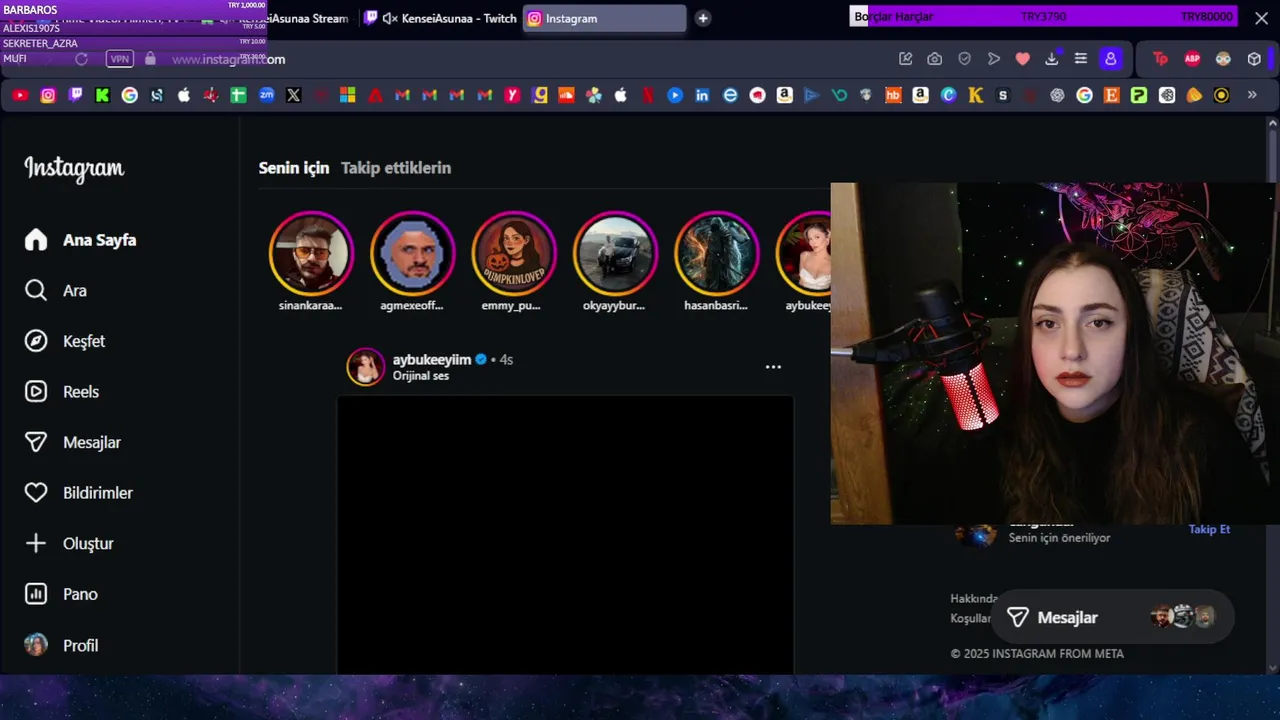This screenshot has width=1280, height=720.
Task: Click the address bar URL
Action: coord(228,59)
